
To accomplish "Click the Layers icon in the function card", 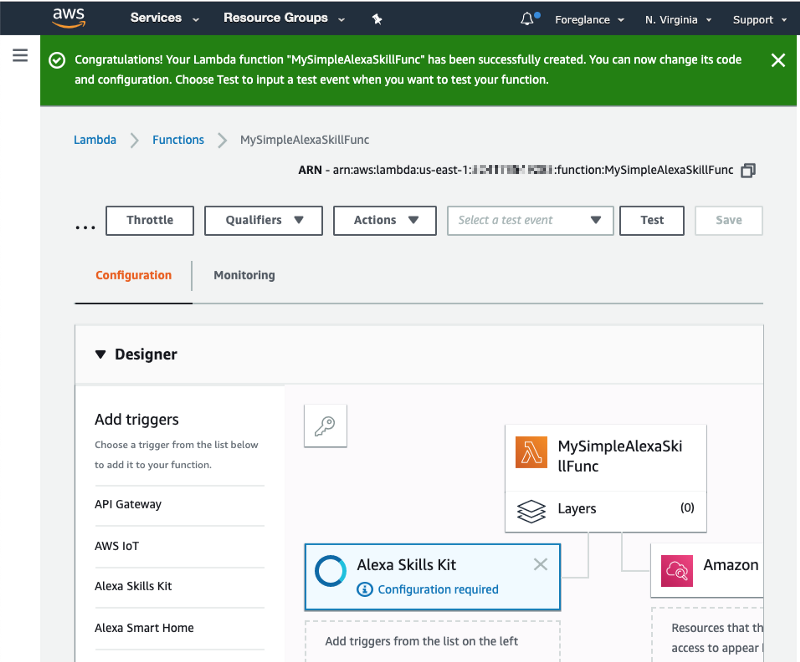I will (531, 509).
